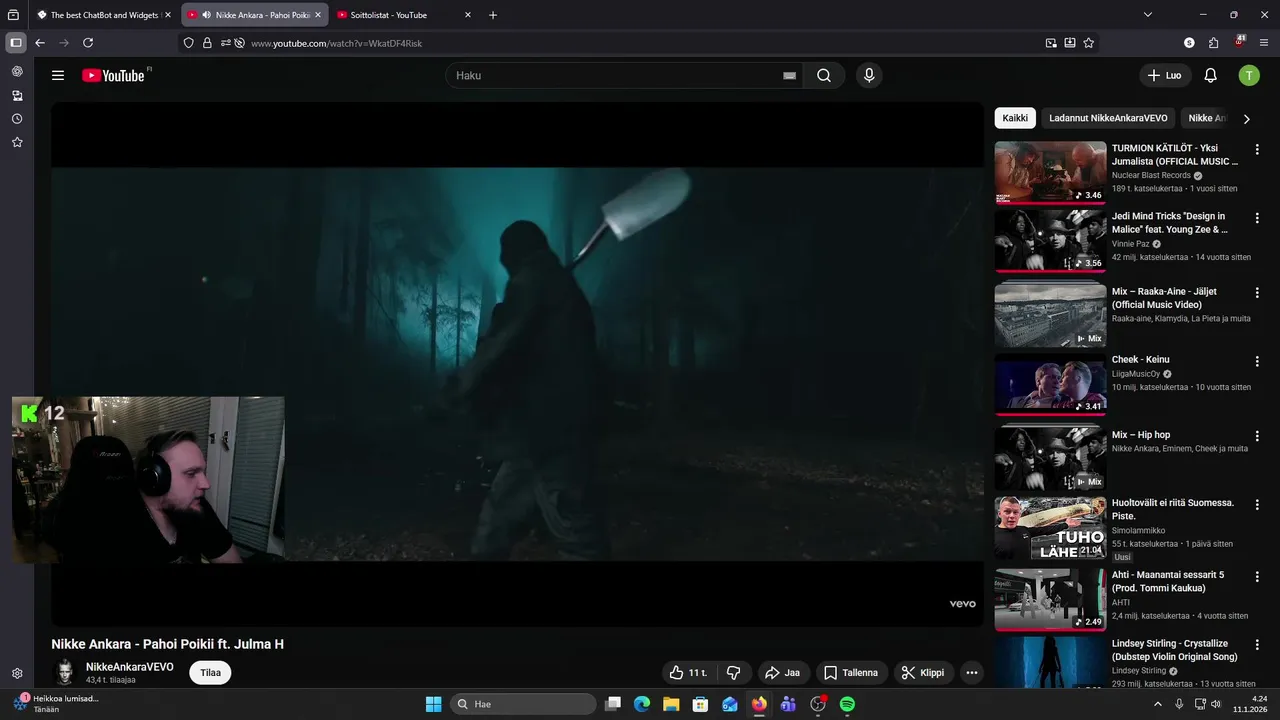Open the Mix – Hip hop thumbnail

pos(1050,458)
